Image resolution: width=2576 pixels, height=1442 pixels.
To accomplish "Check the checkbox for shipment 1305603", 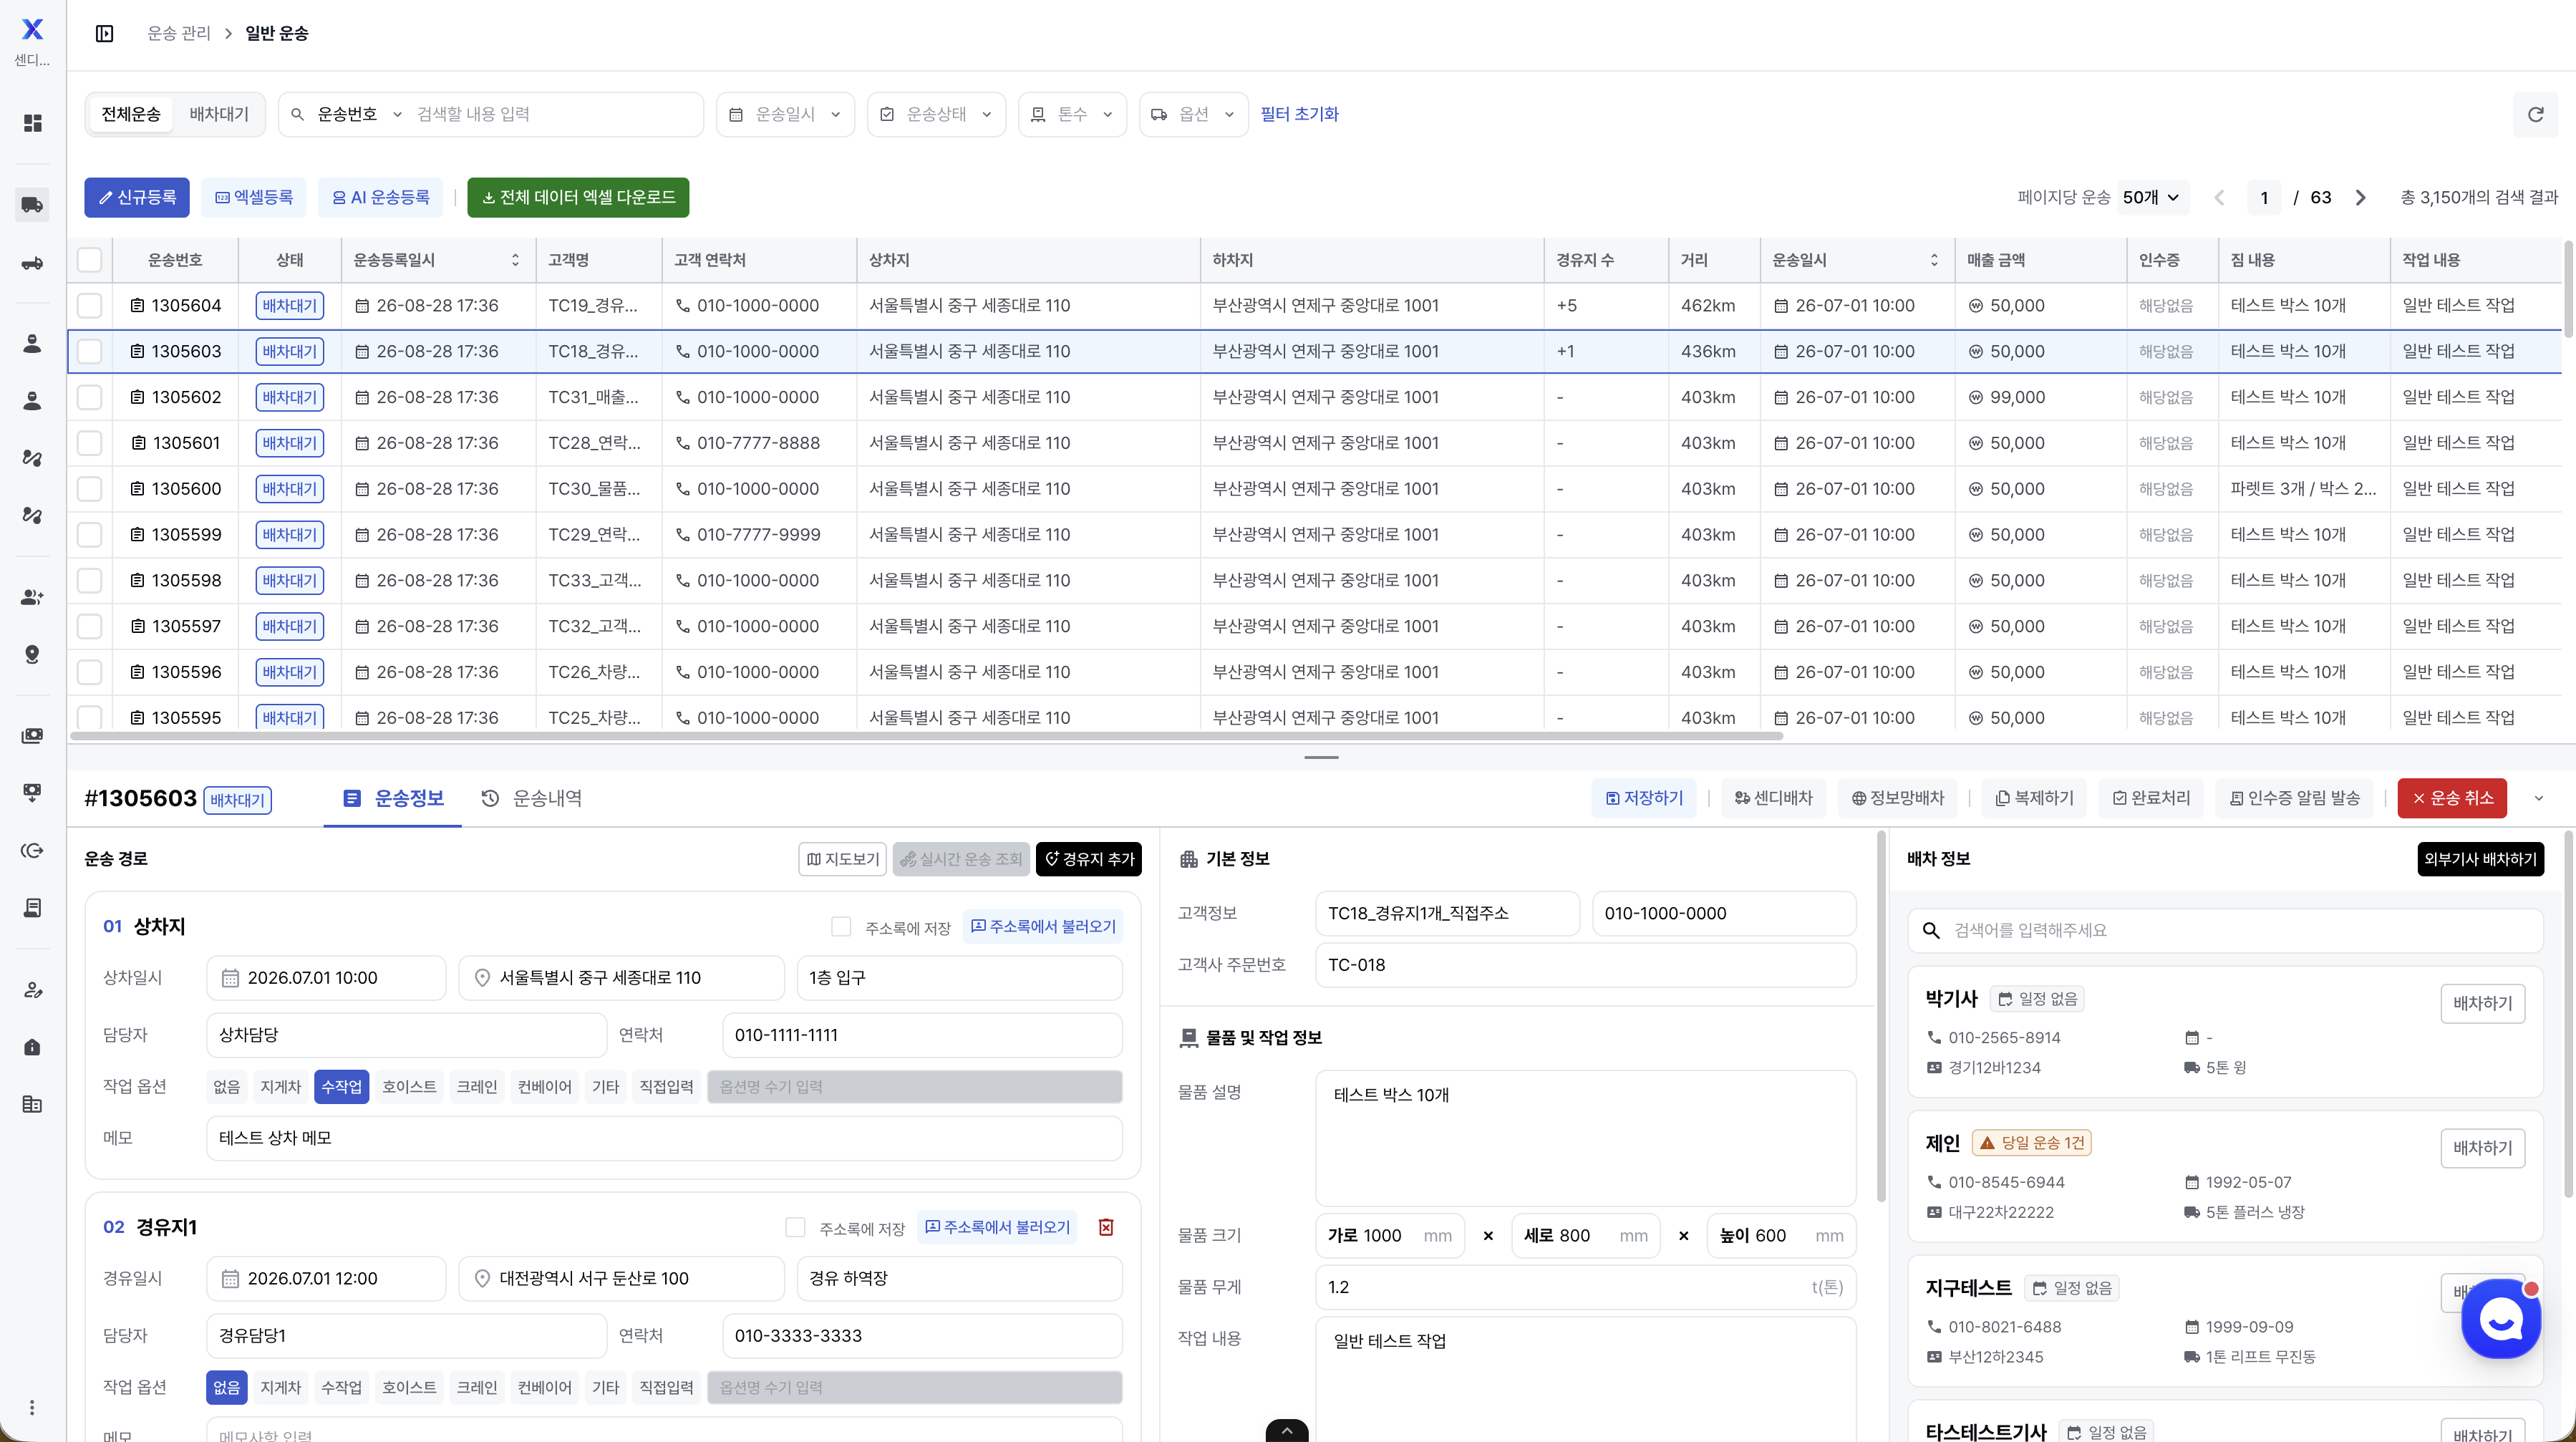I will (x=90, y=352).
